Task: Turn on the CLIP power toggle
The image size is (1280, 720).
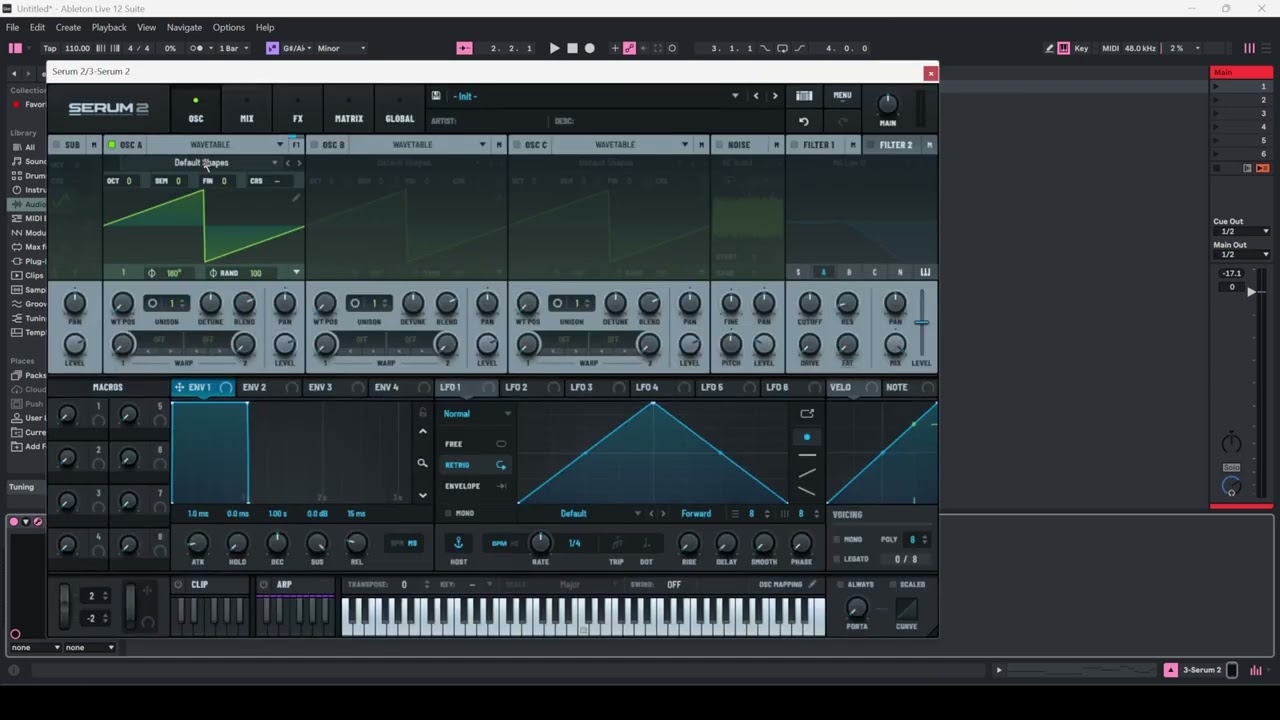Action: pyautogui.click(x=179, y=584)
